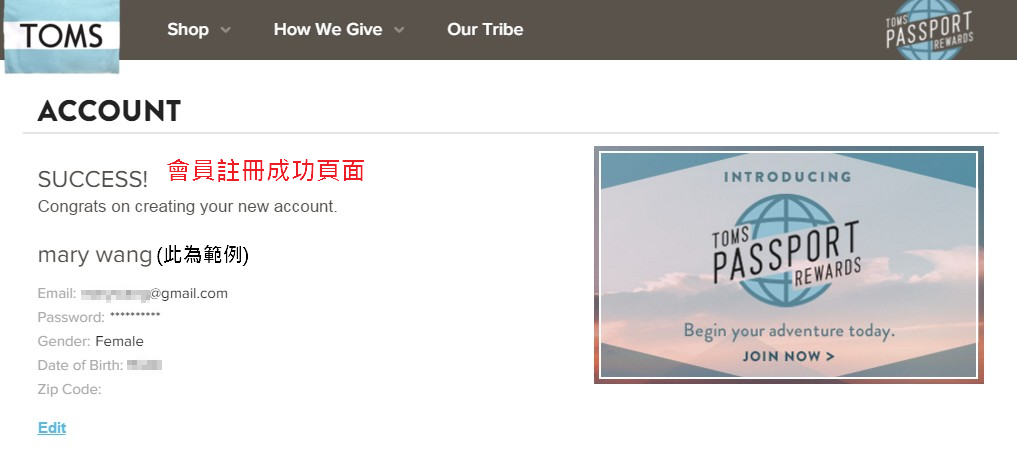Click the Passport Rewards globe in banner
This screenshot has width=1017, height=460.
tap(787, 249)
